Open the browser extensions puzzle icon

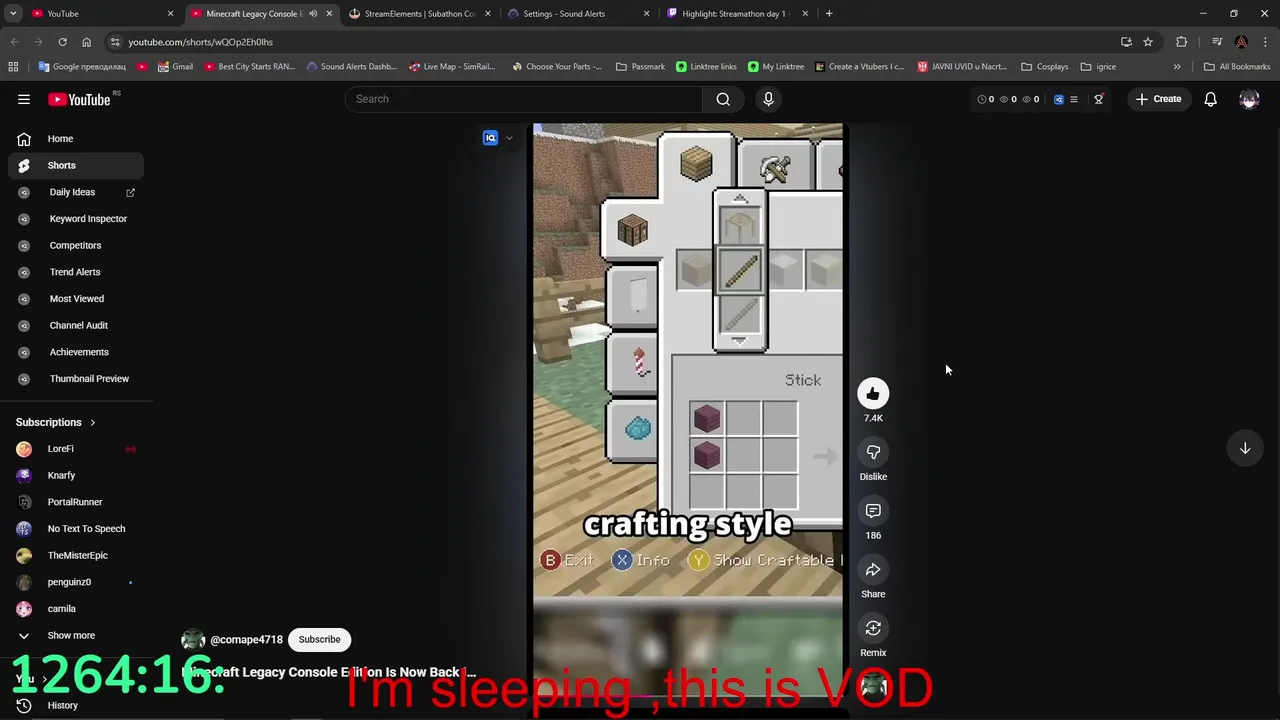1182,42
